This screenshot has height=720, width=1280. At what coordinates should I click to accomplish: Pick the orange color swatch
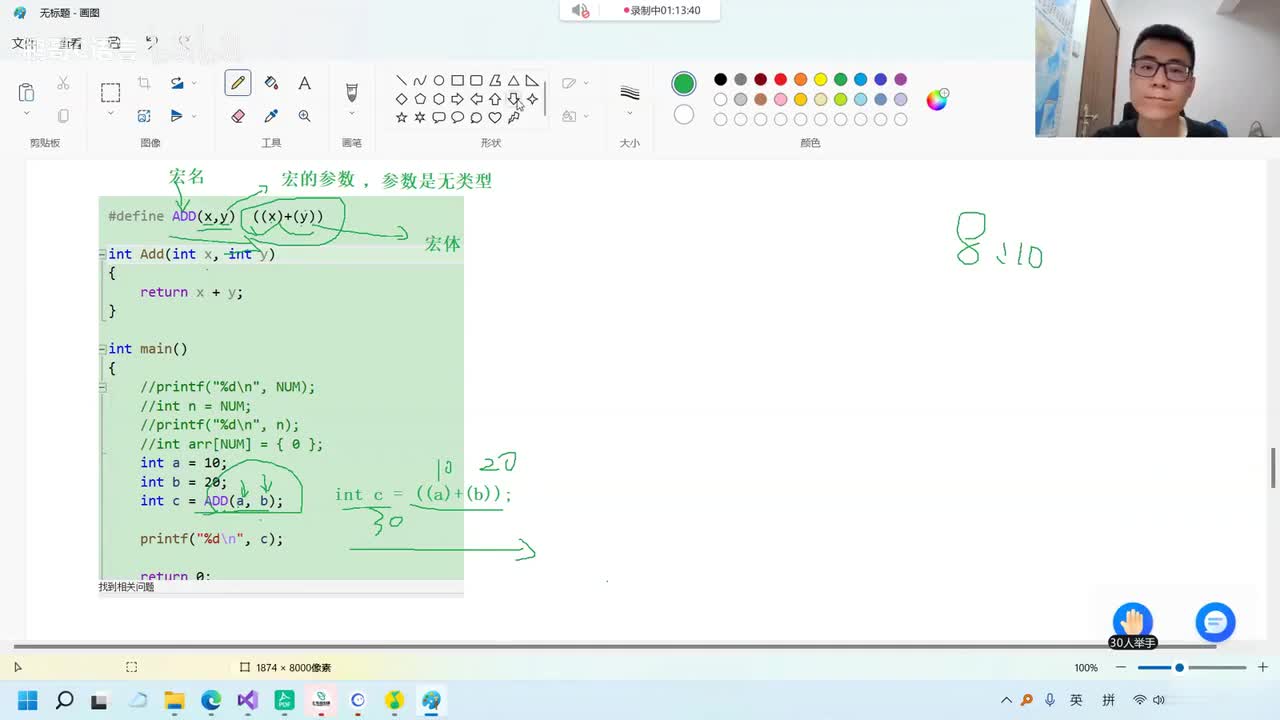800,80
